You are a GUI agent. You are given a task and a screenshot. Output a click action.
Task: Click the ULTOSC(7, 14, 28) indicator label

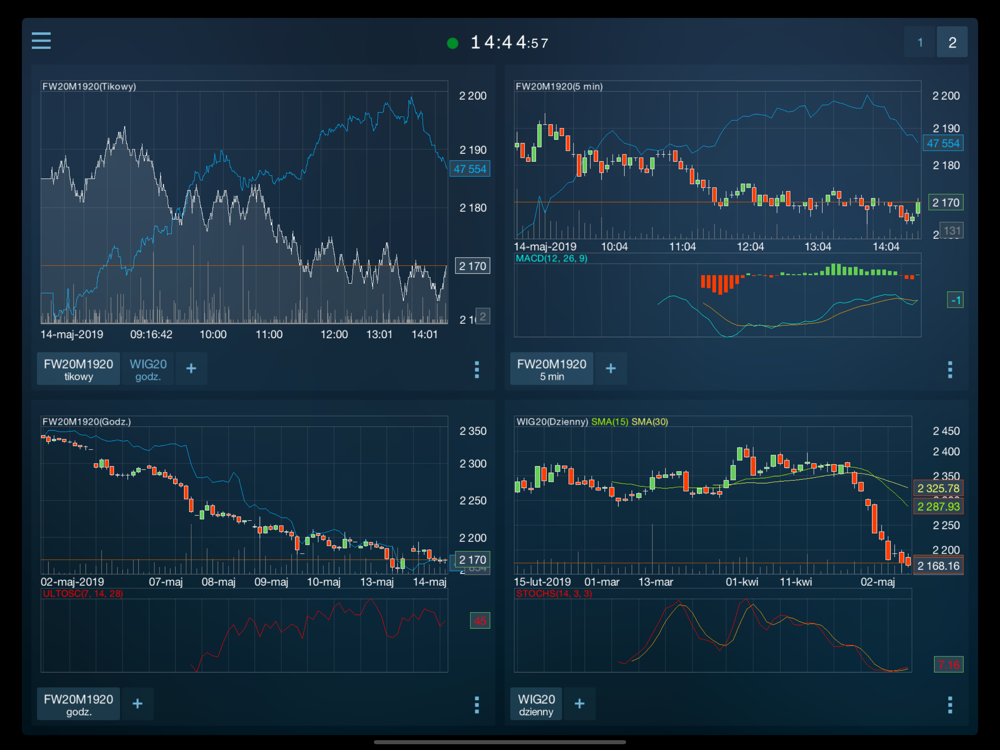(x=82, y=594)
